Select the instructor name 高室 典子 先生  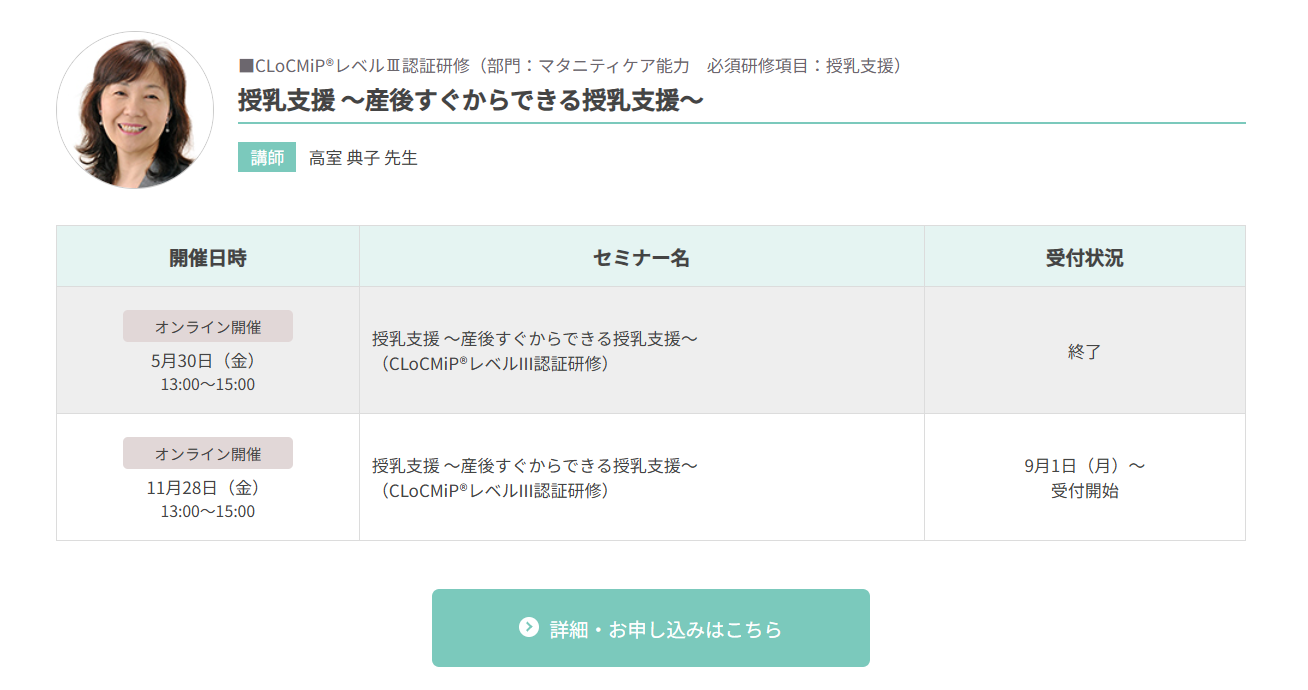(363, 158)
